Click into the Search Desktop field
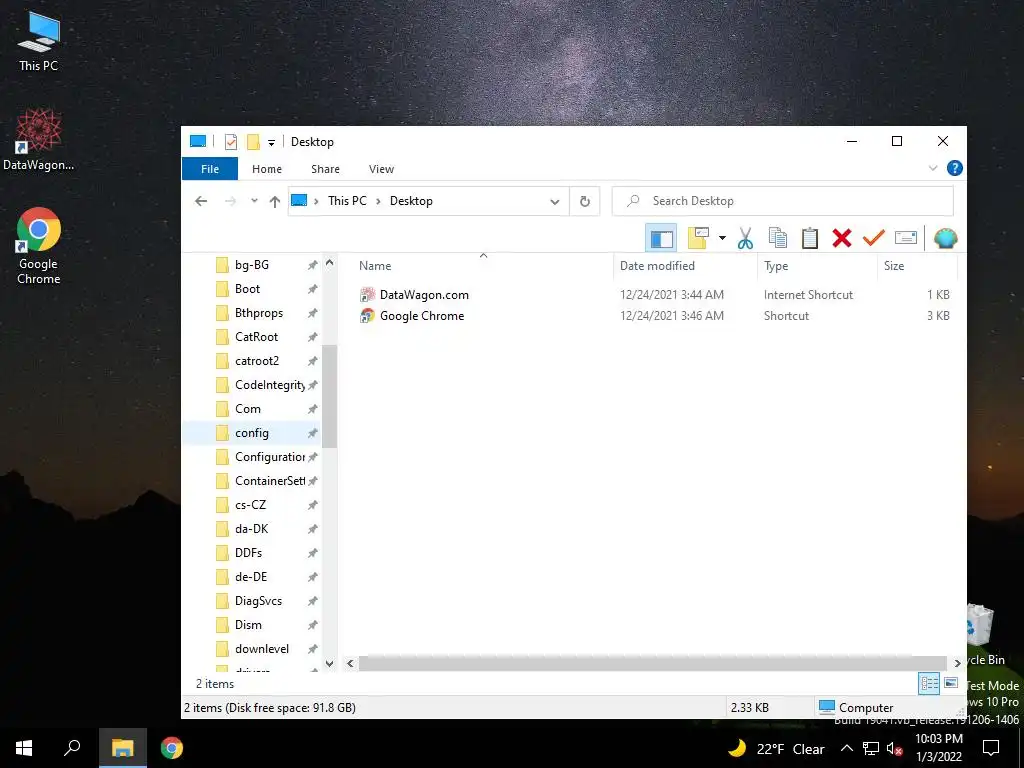The width and height of the screenshot is (1024, 768). coord(782,201)
